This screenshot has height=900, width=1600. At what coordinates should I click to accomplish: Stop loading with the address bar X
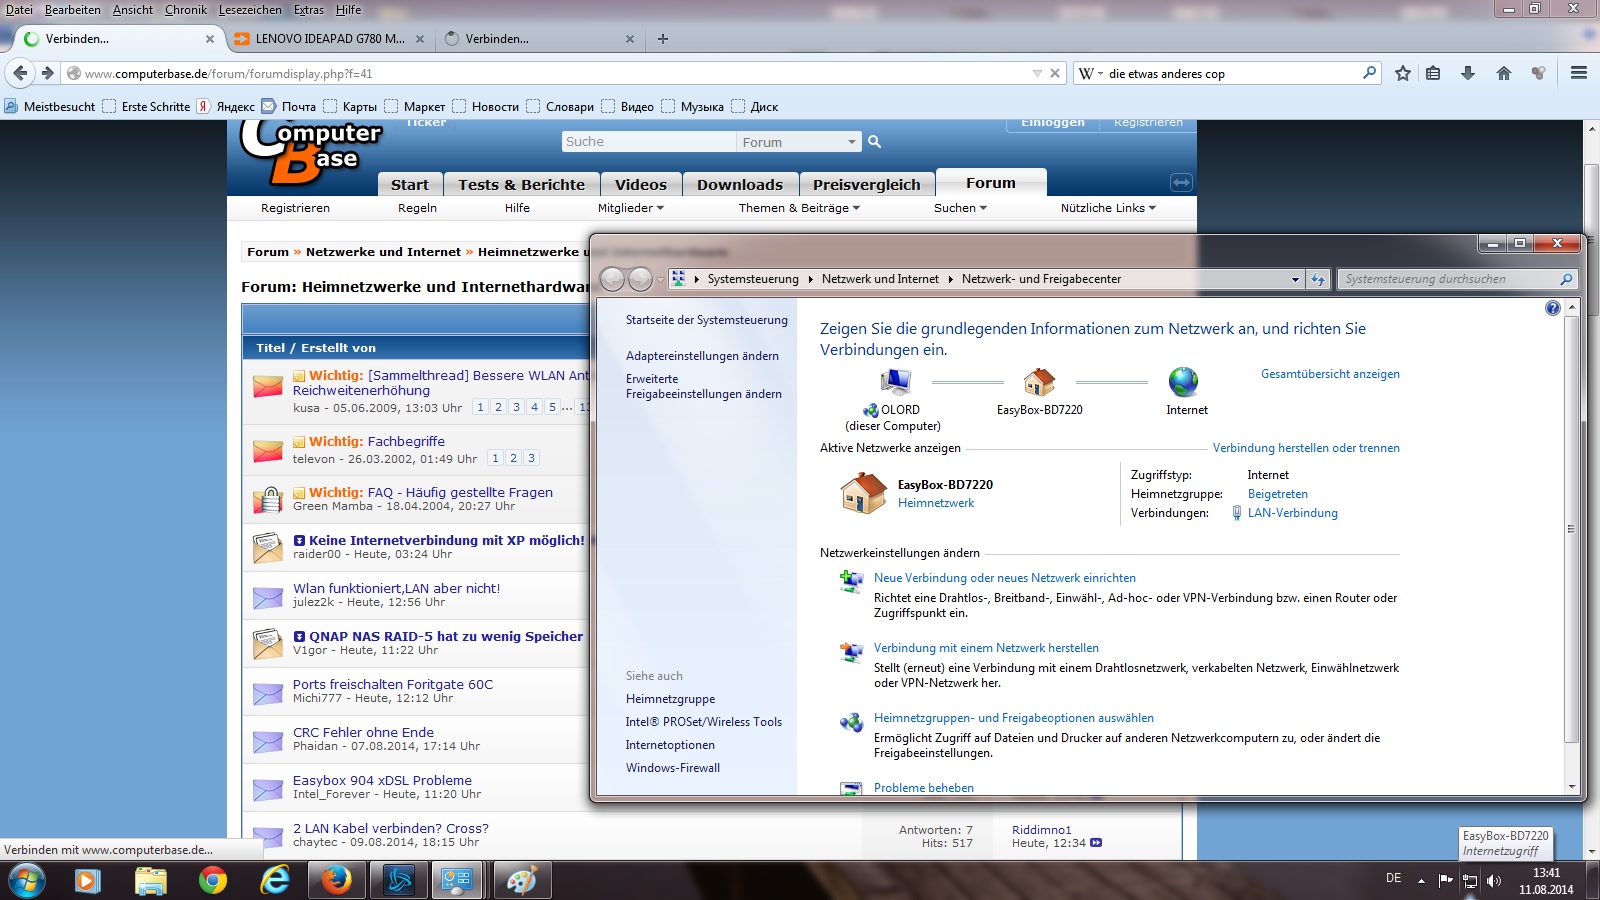click(x=1054, y=73)
